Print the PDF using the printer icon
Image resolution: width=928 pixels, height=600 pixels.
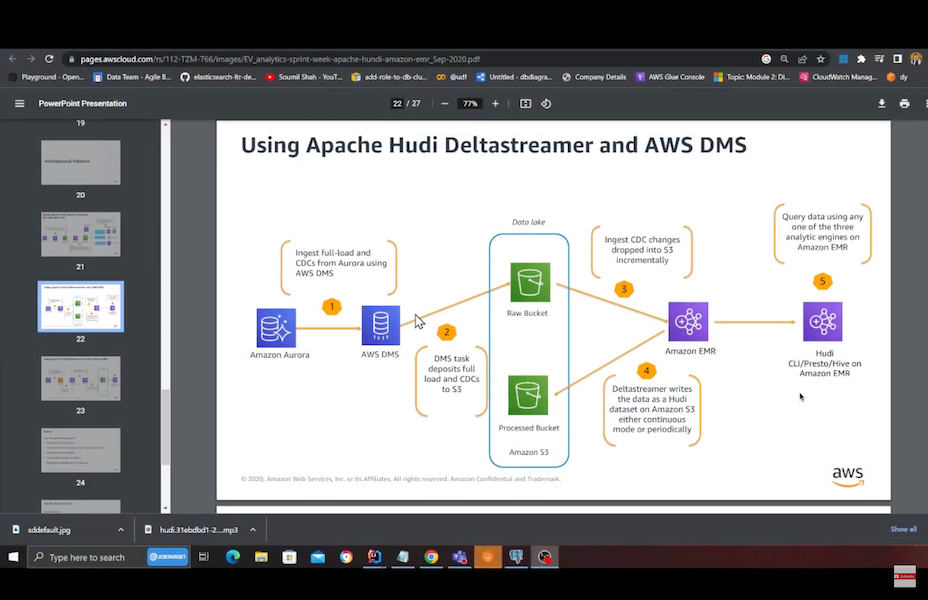[x=904, y=103]
